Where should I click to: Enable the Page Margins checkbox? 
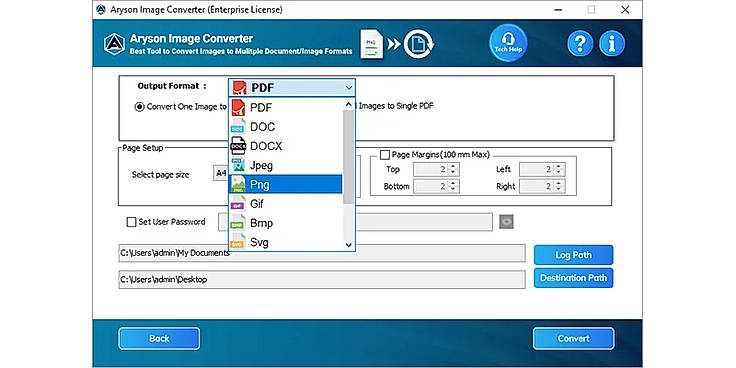385,154
